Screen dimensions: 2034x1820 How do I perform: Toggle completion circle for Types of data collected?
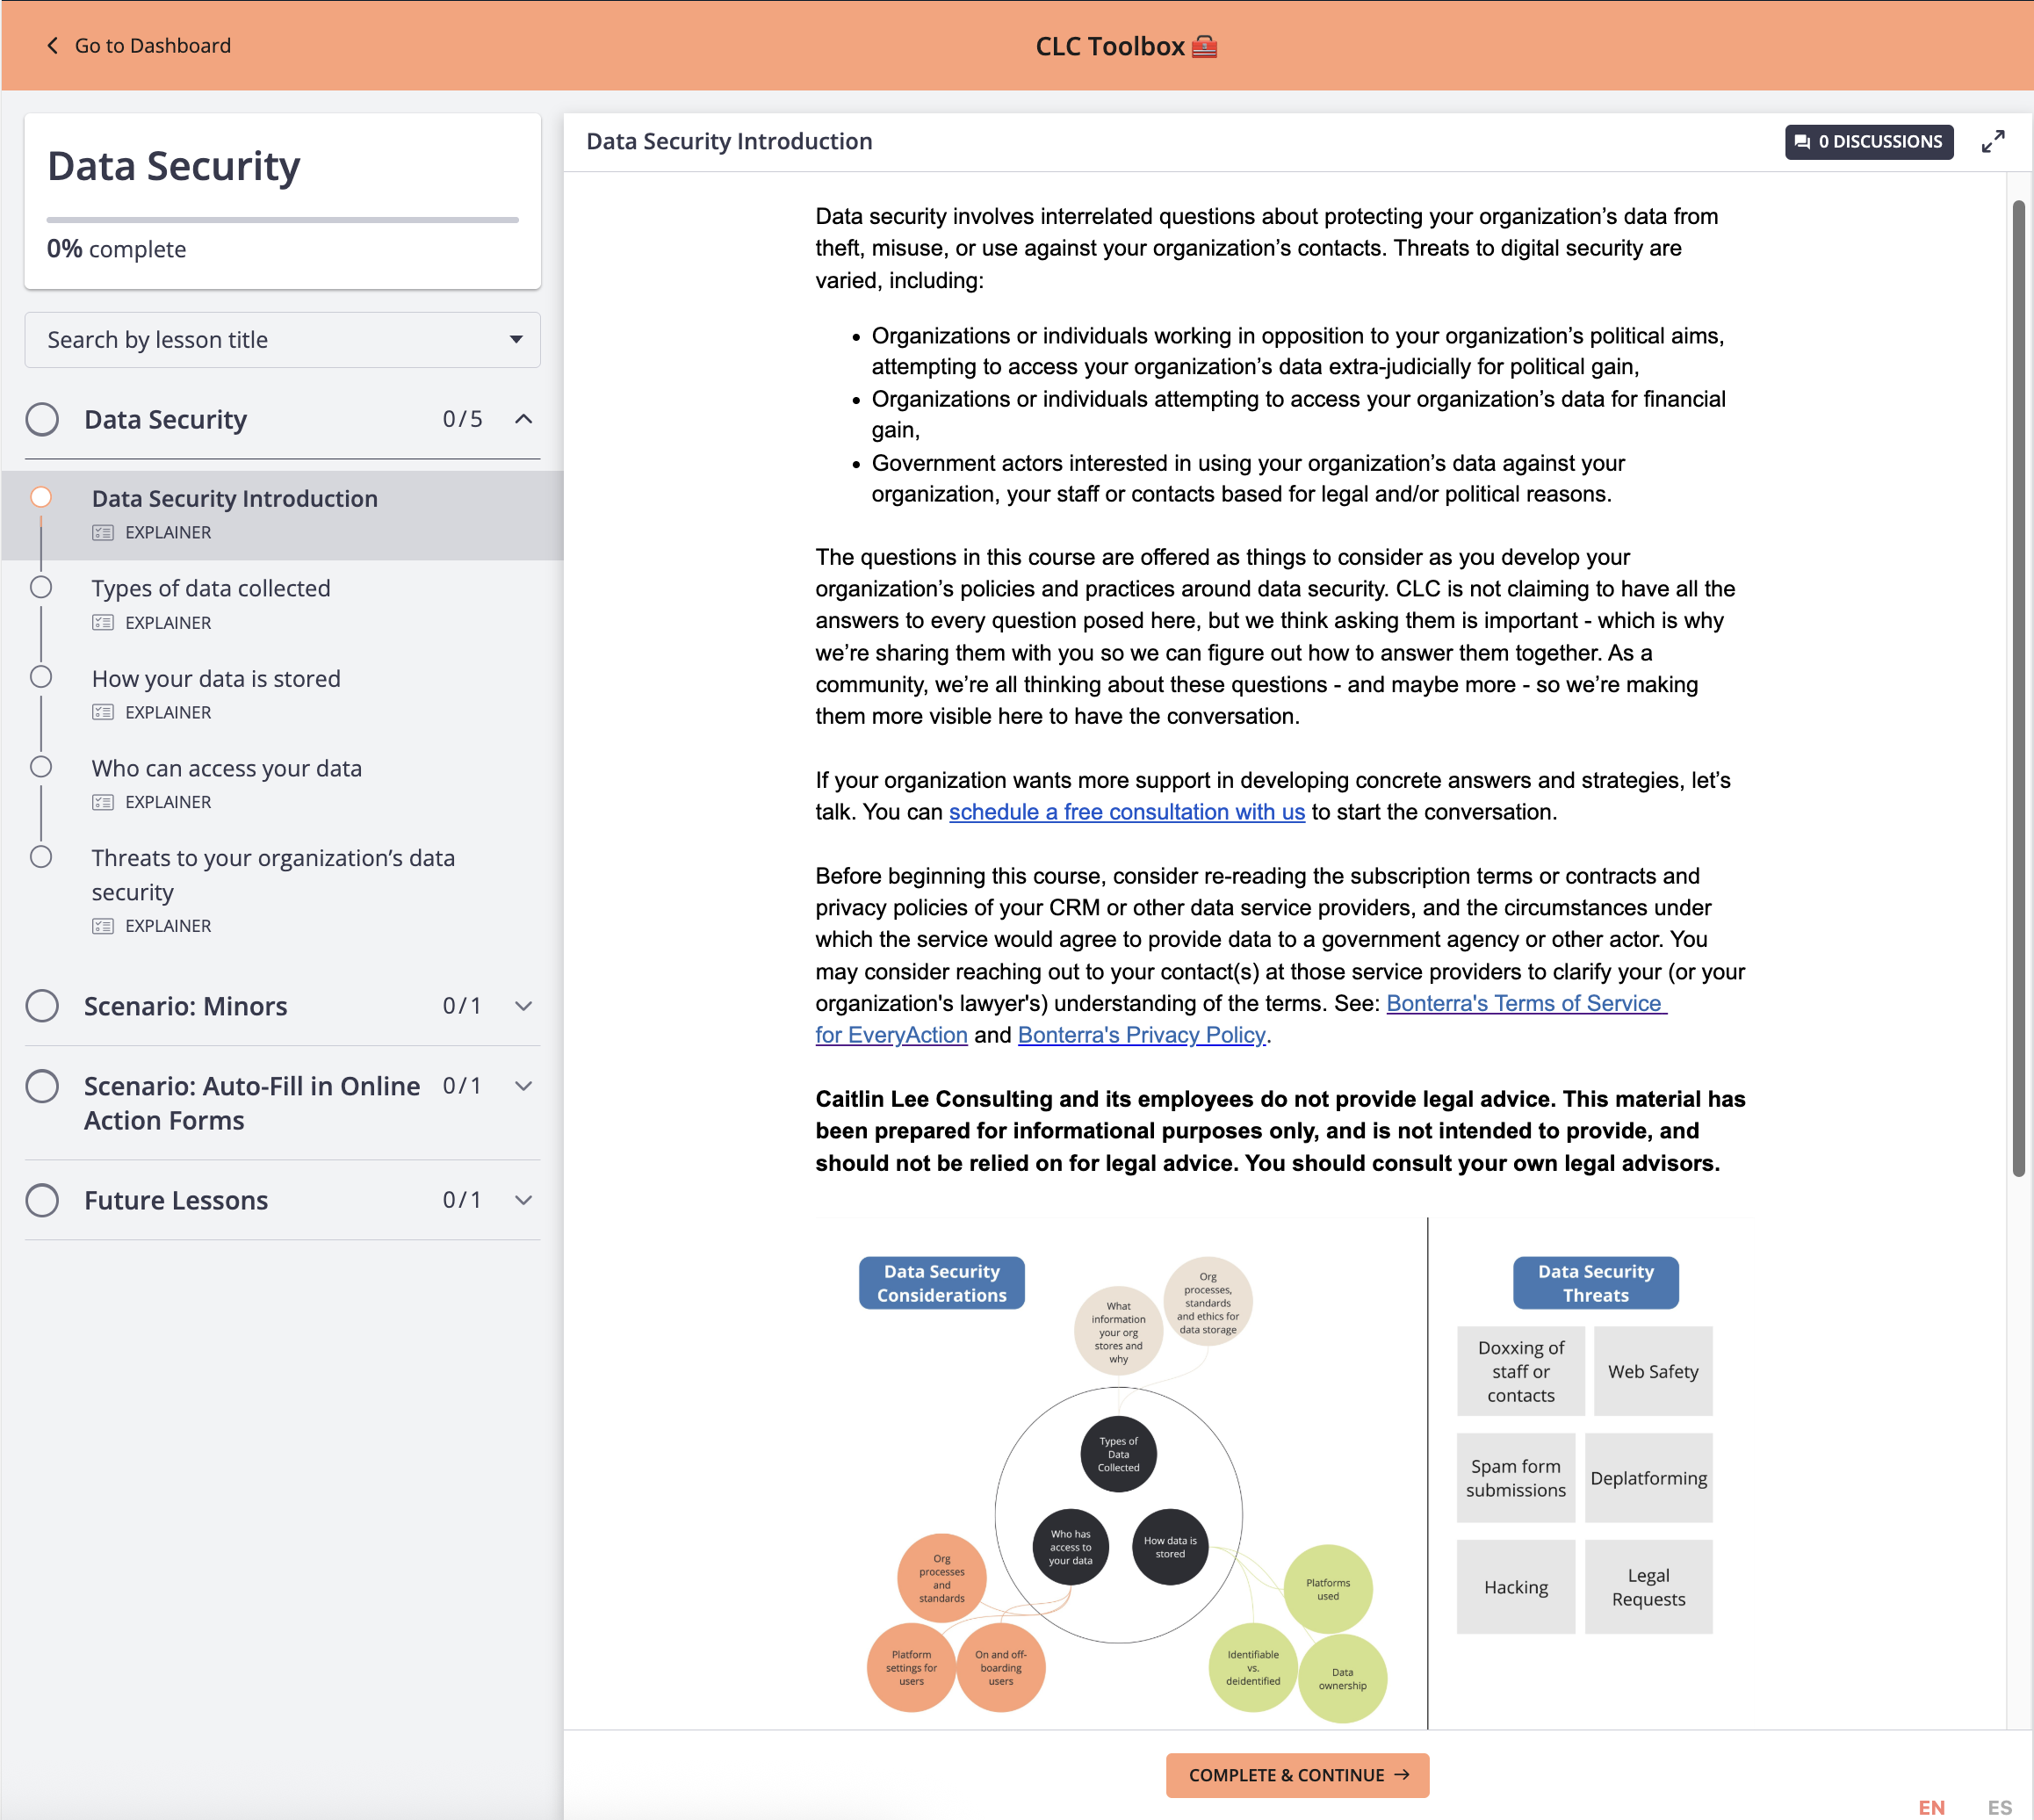41,587
